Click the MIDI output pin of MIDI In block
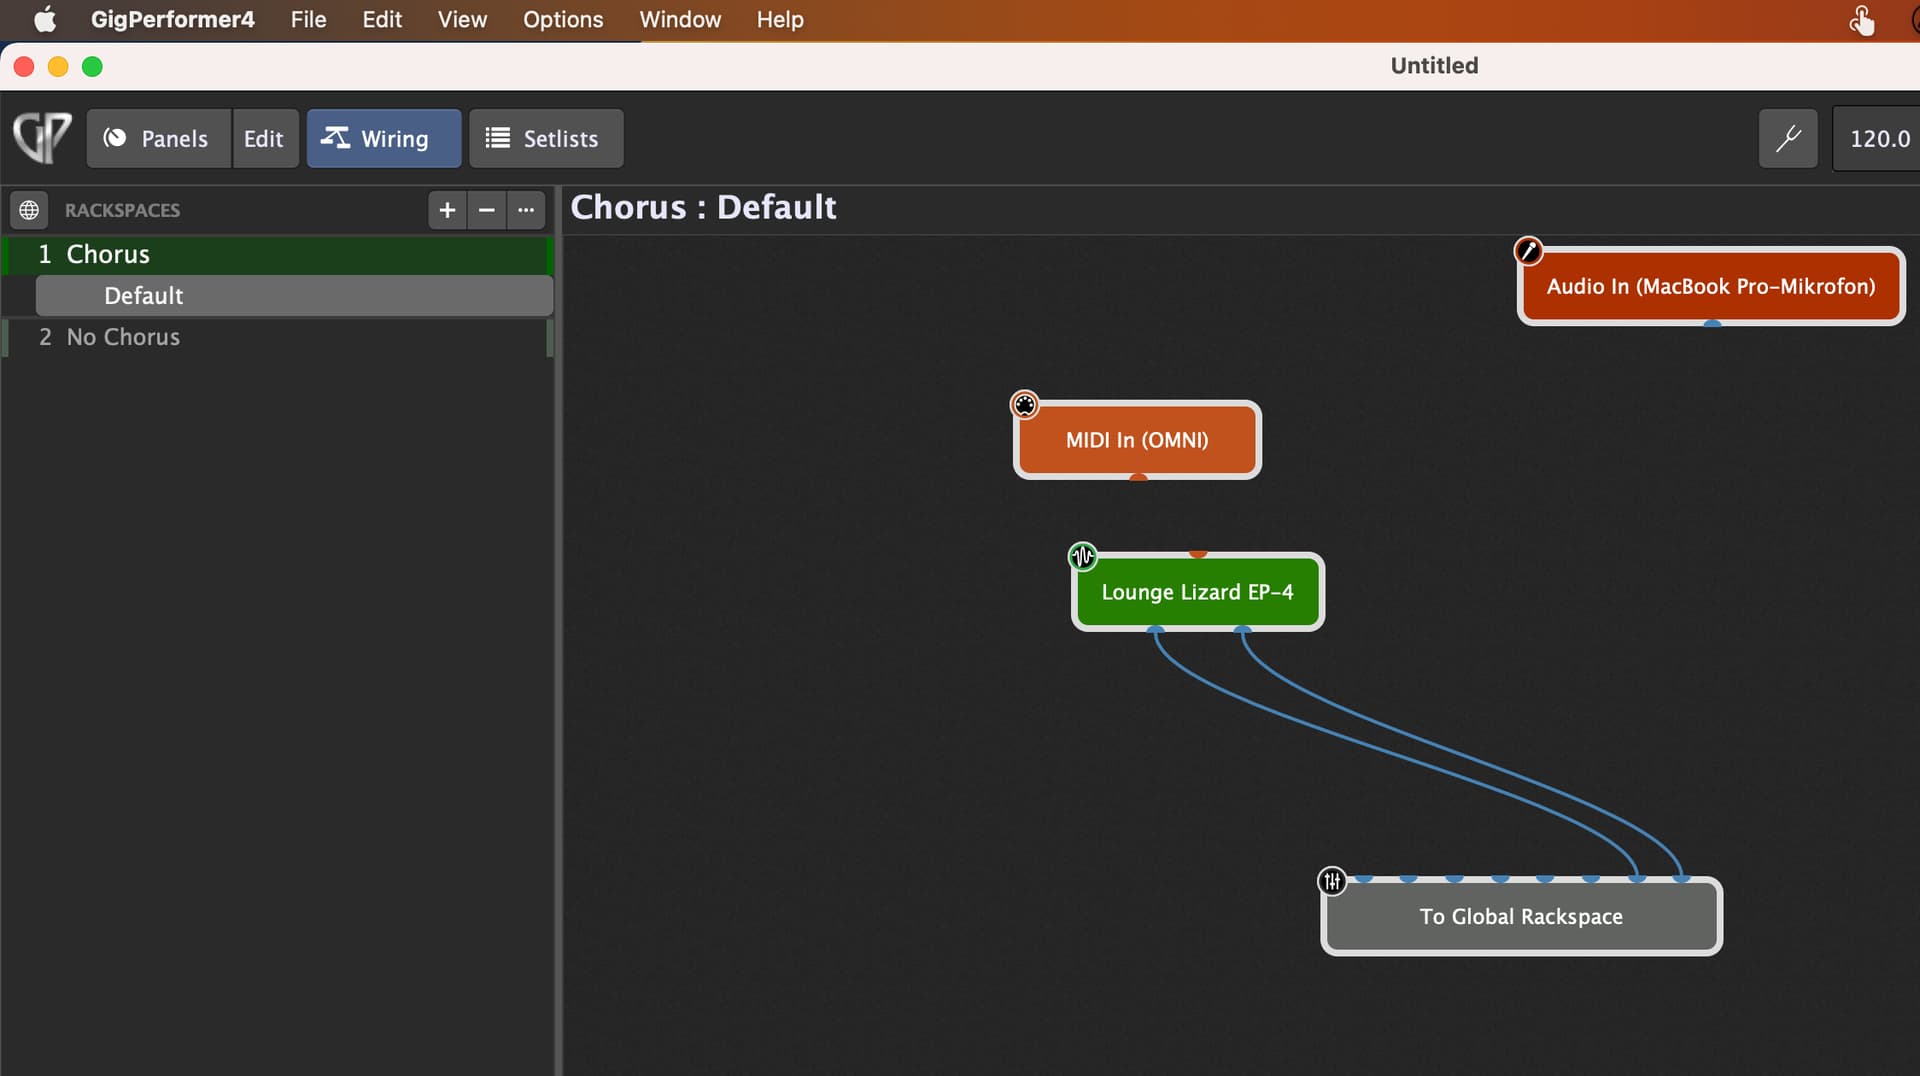 1138,477
